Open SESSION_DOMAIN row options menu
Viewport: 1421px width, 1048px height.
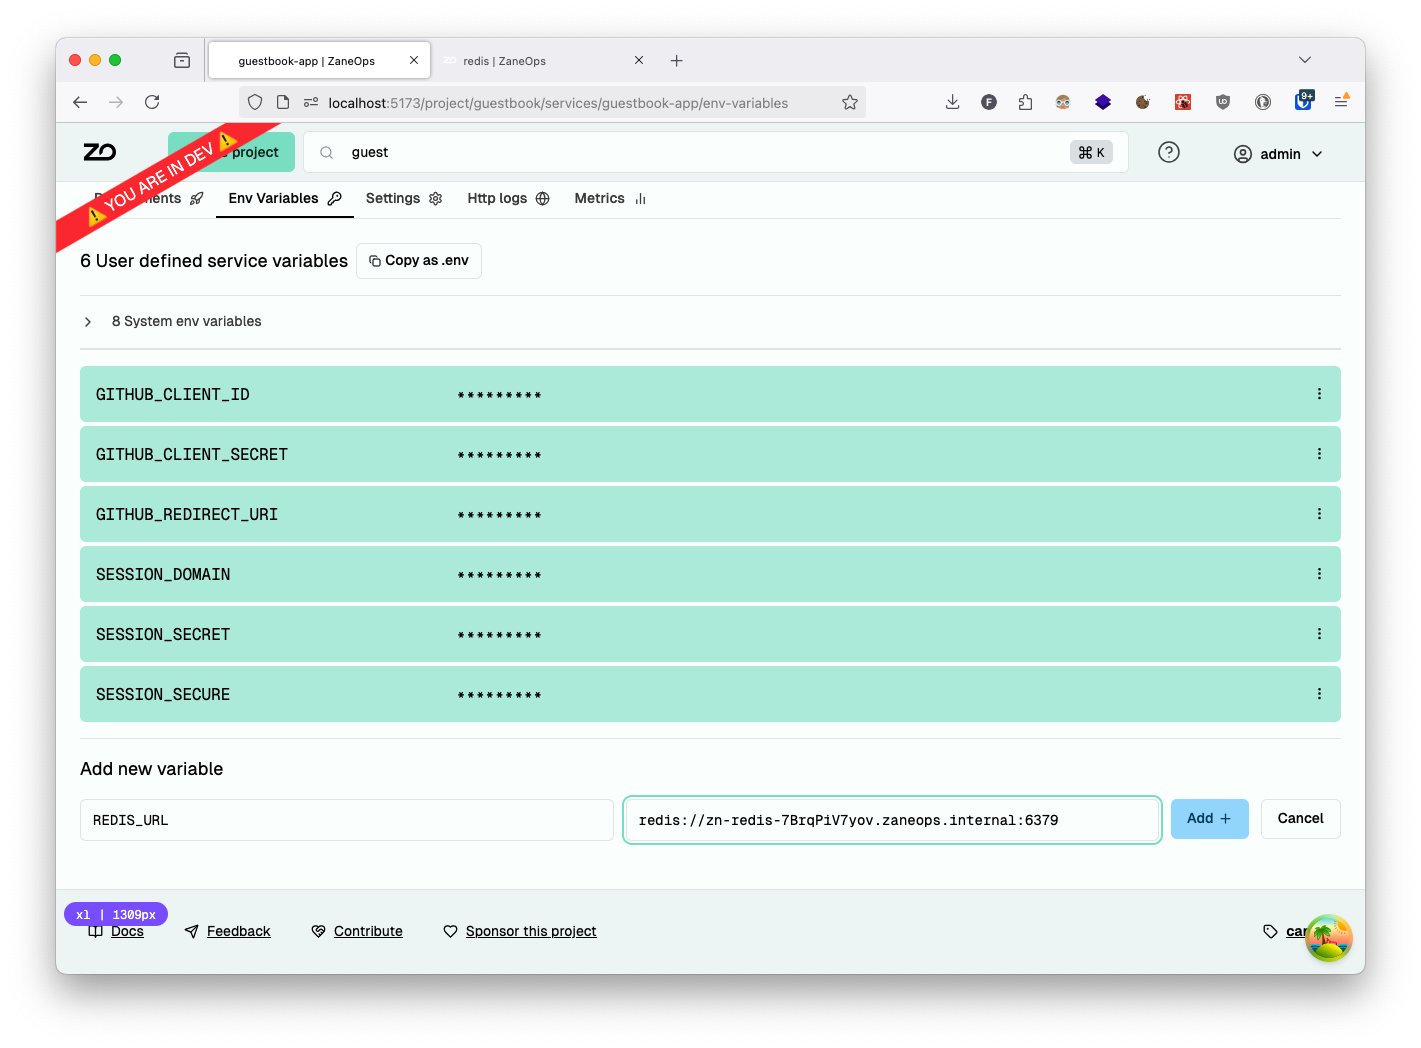(x=1319, y=574)
